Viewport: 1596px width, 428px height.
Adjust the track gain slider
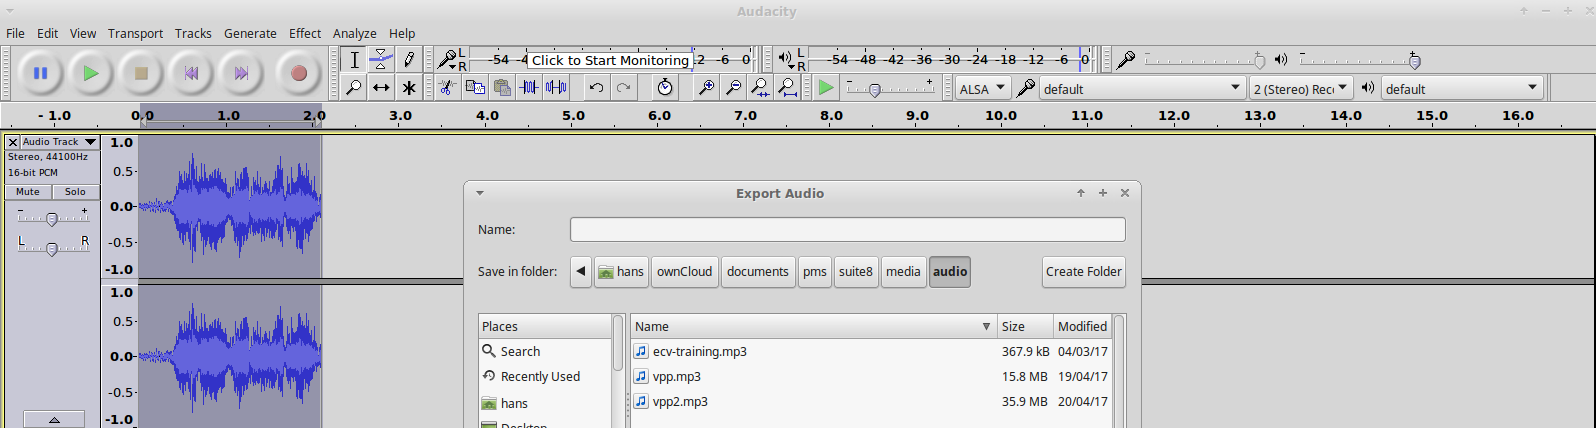click(52, 219)
